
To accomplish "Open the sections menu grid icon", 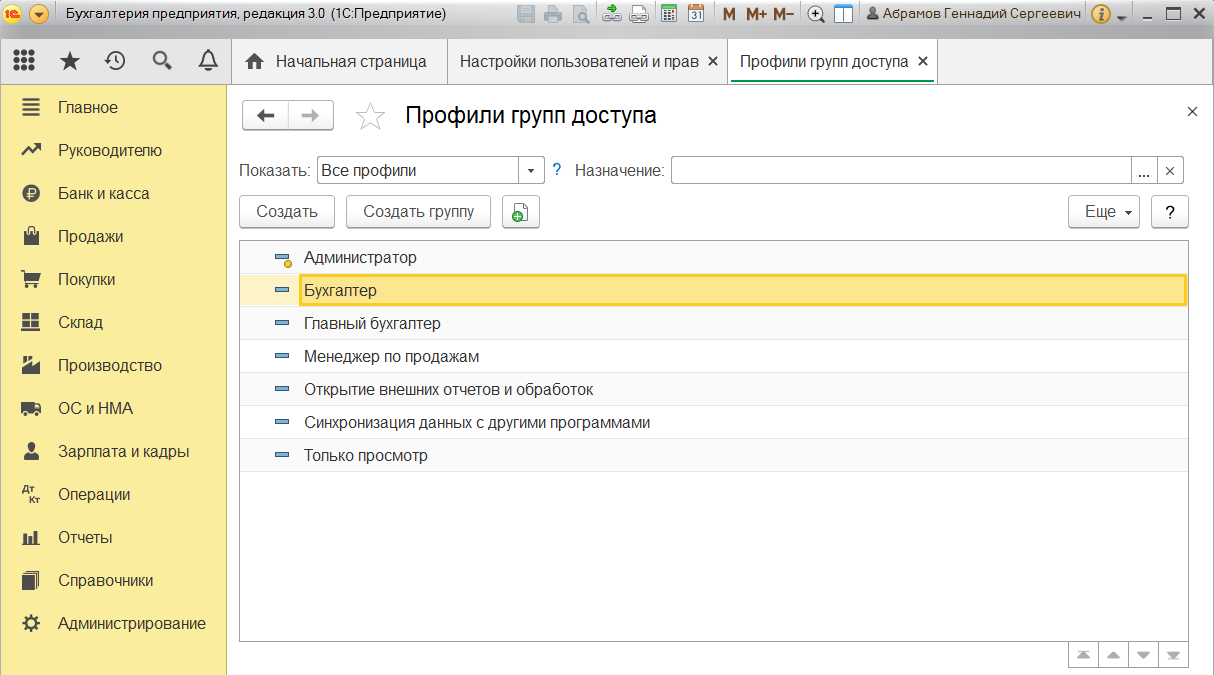I will (x=24, y=61).
